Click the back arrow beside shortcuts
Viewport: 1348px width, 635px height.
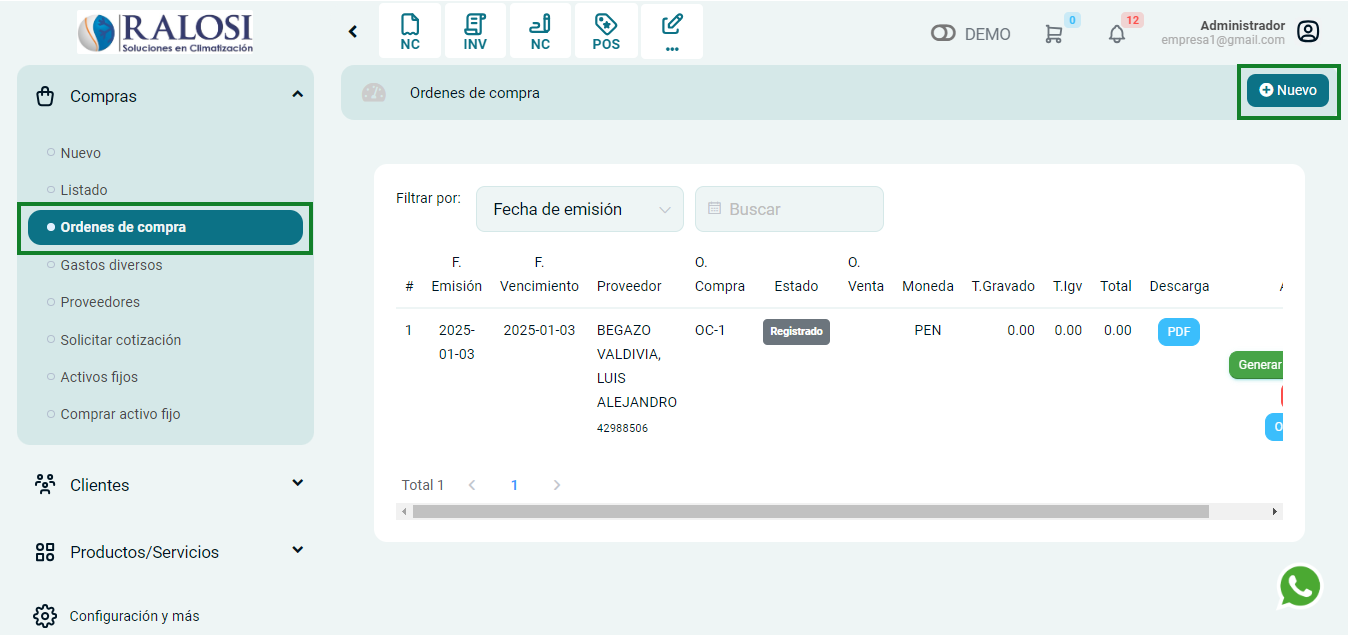(353, 32)
